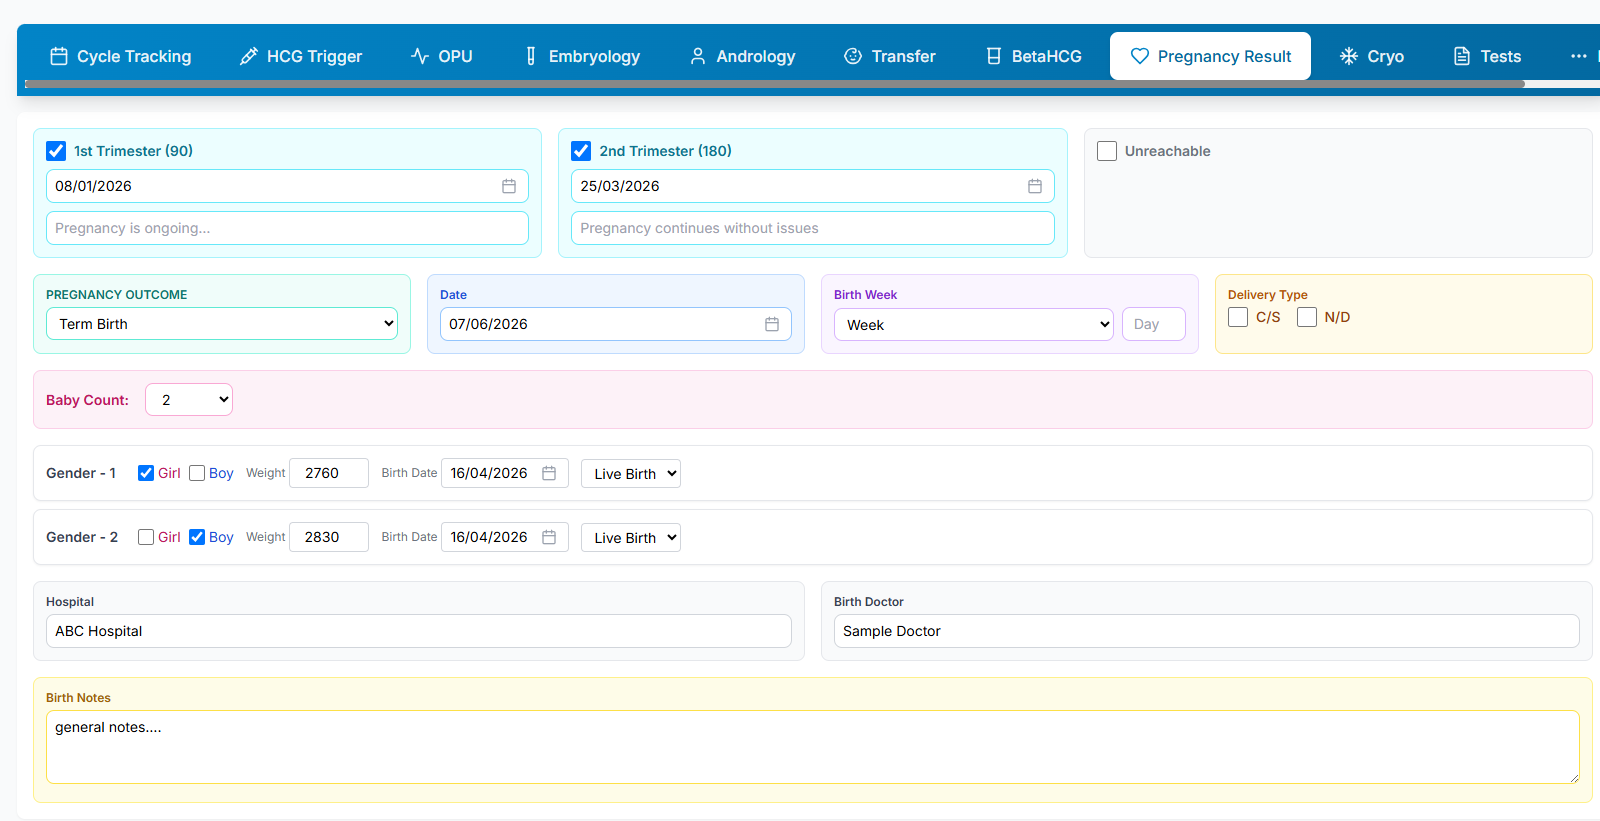This screenshot has width=1600, height=821.
Task: Open Gender 2 Live Birth status dropdown
Action: coord(631,538)
